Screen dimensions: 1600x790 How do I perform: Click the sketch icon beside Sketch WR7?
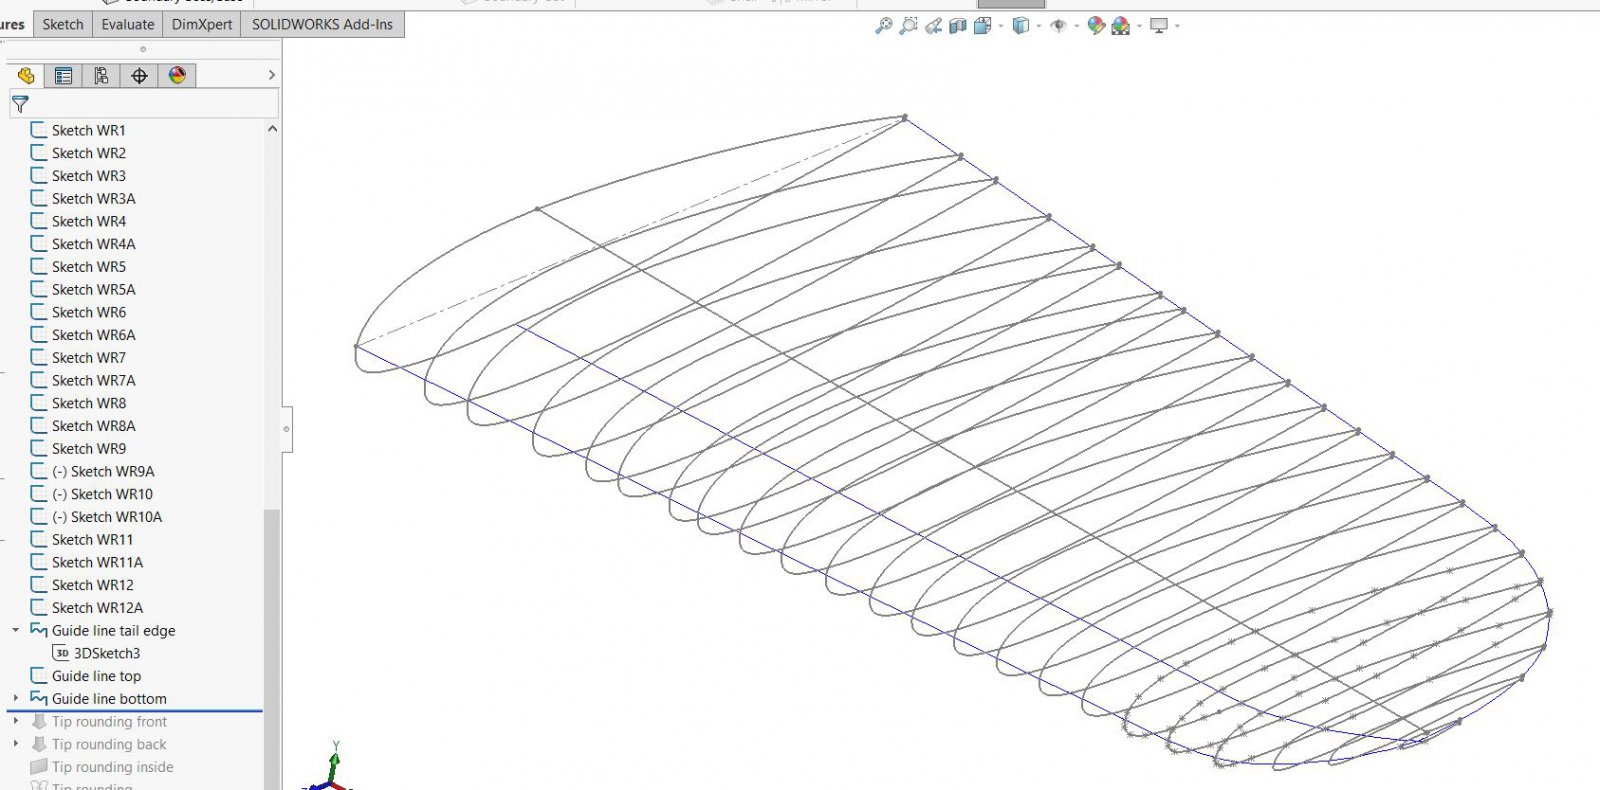[x=39, y=358]
